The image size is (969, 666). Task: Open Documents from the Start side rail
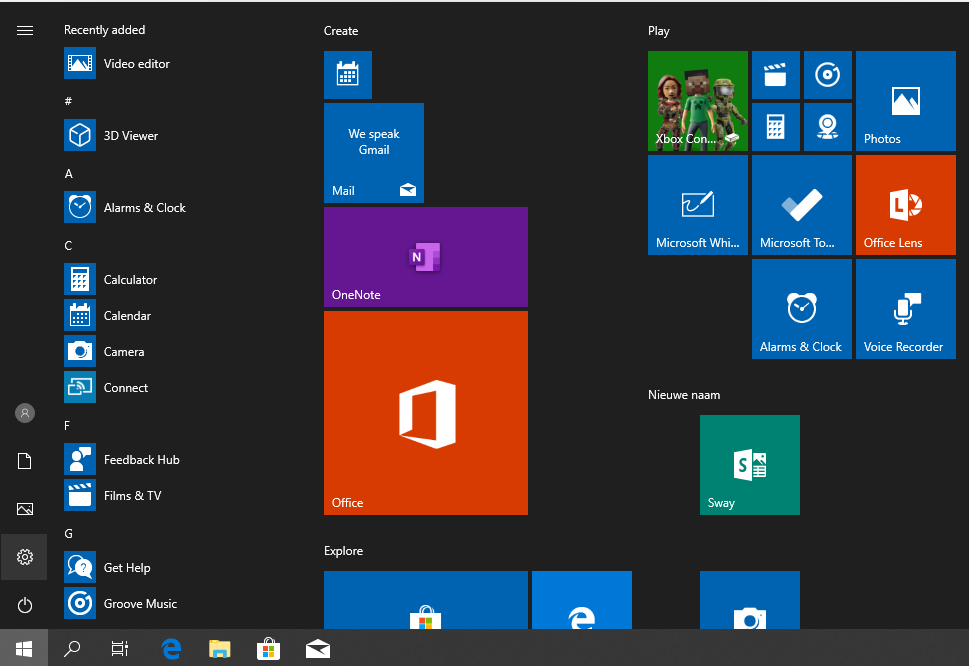click(25, 461)
